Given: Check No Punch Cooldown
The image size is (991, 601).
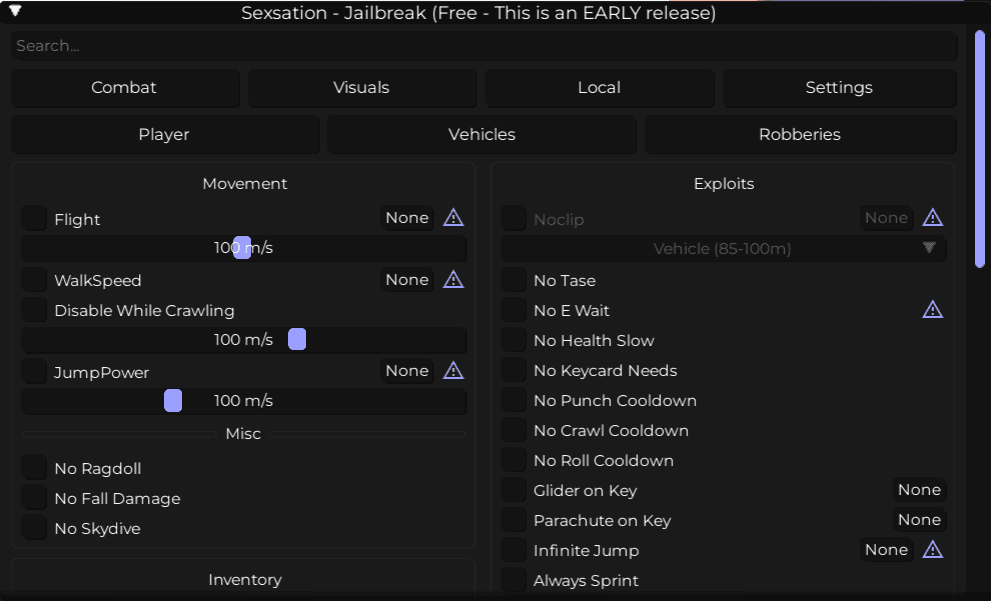Looking at the screenshot, I should pos(514,400).
